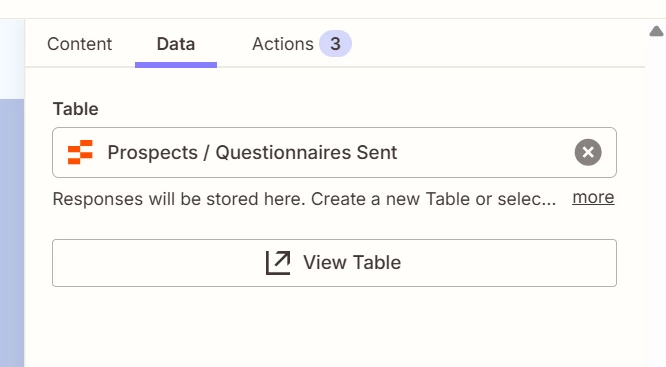Click the empty panel area below View Table

point(334,327)
